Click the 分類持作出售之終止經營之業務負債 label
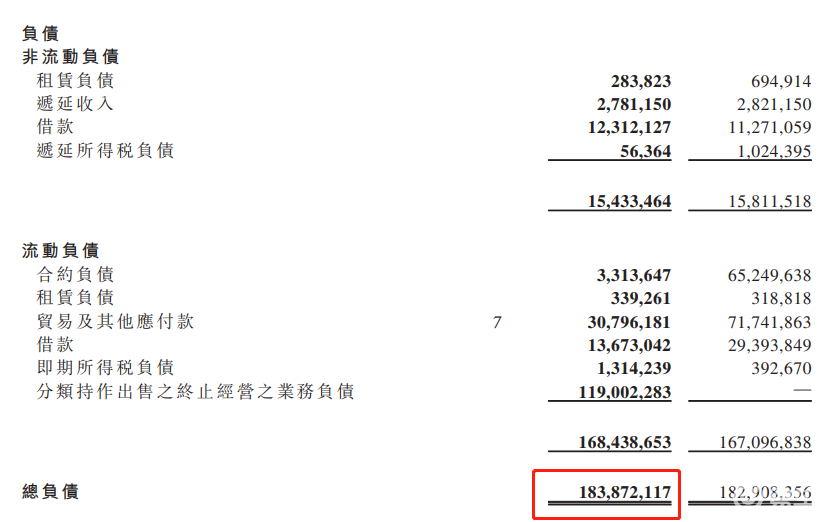This screenshot has width=827, height=522. [195, 392]
